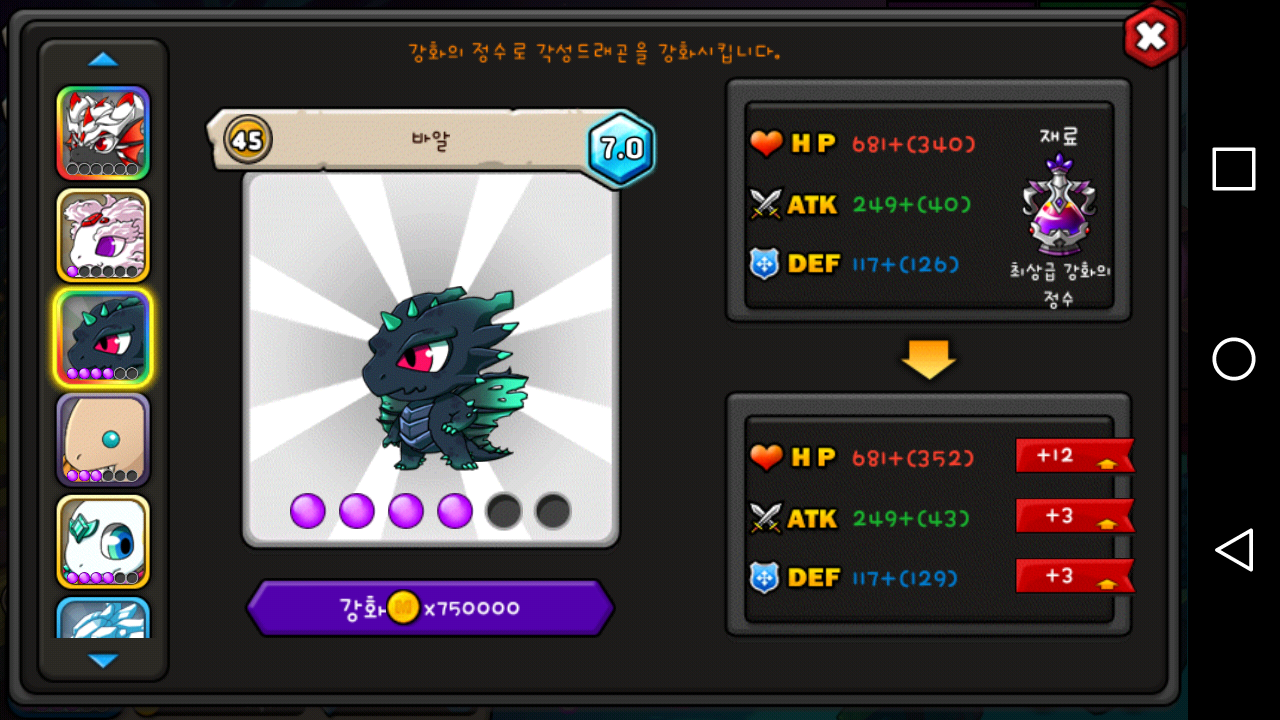Tap the Android back triangle button
Screen dimensions: 1280x720
[x=1234, y=550]
